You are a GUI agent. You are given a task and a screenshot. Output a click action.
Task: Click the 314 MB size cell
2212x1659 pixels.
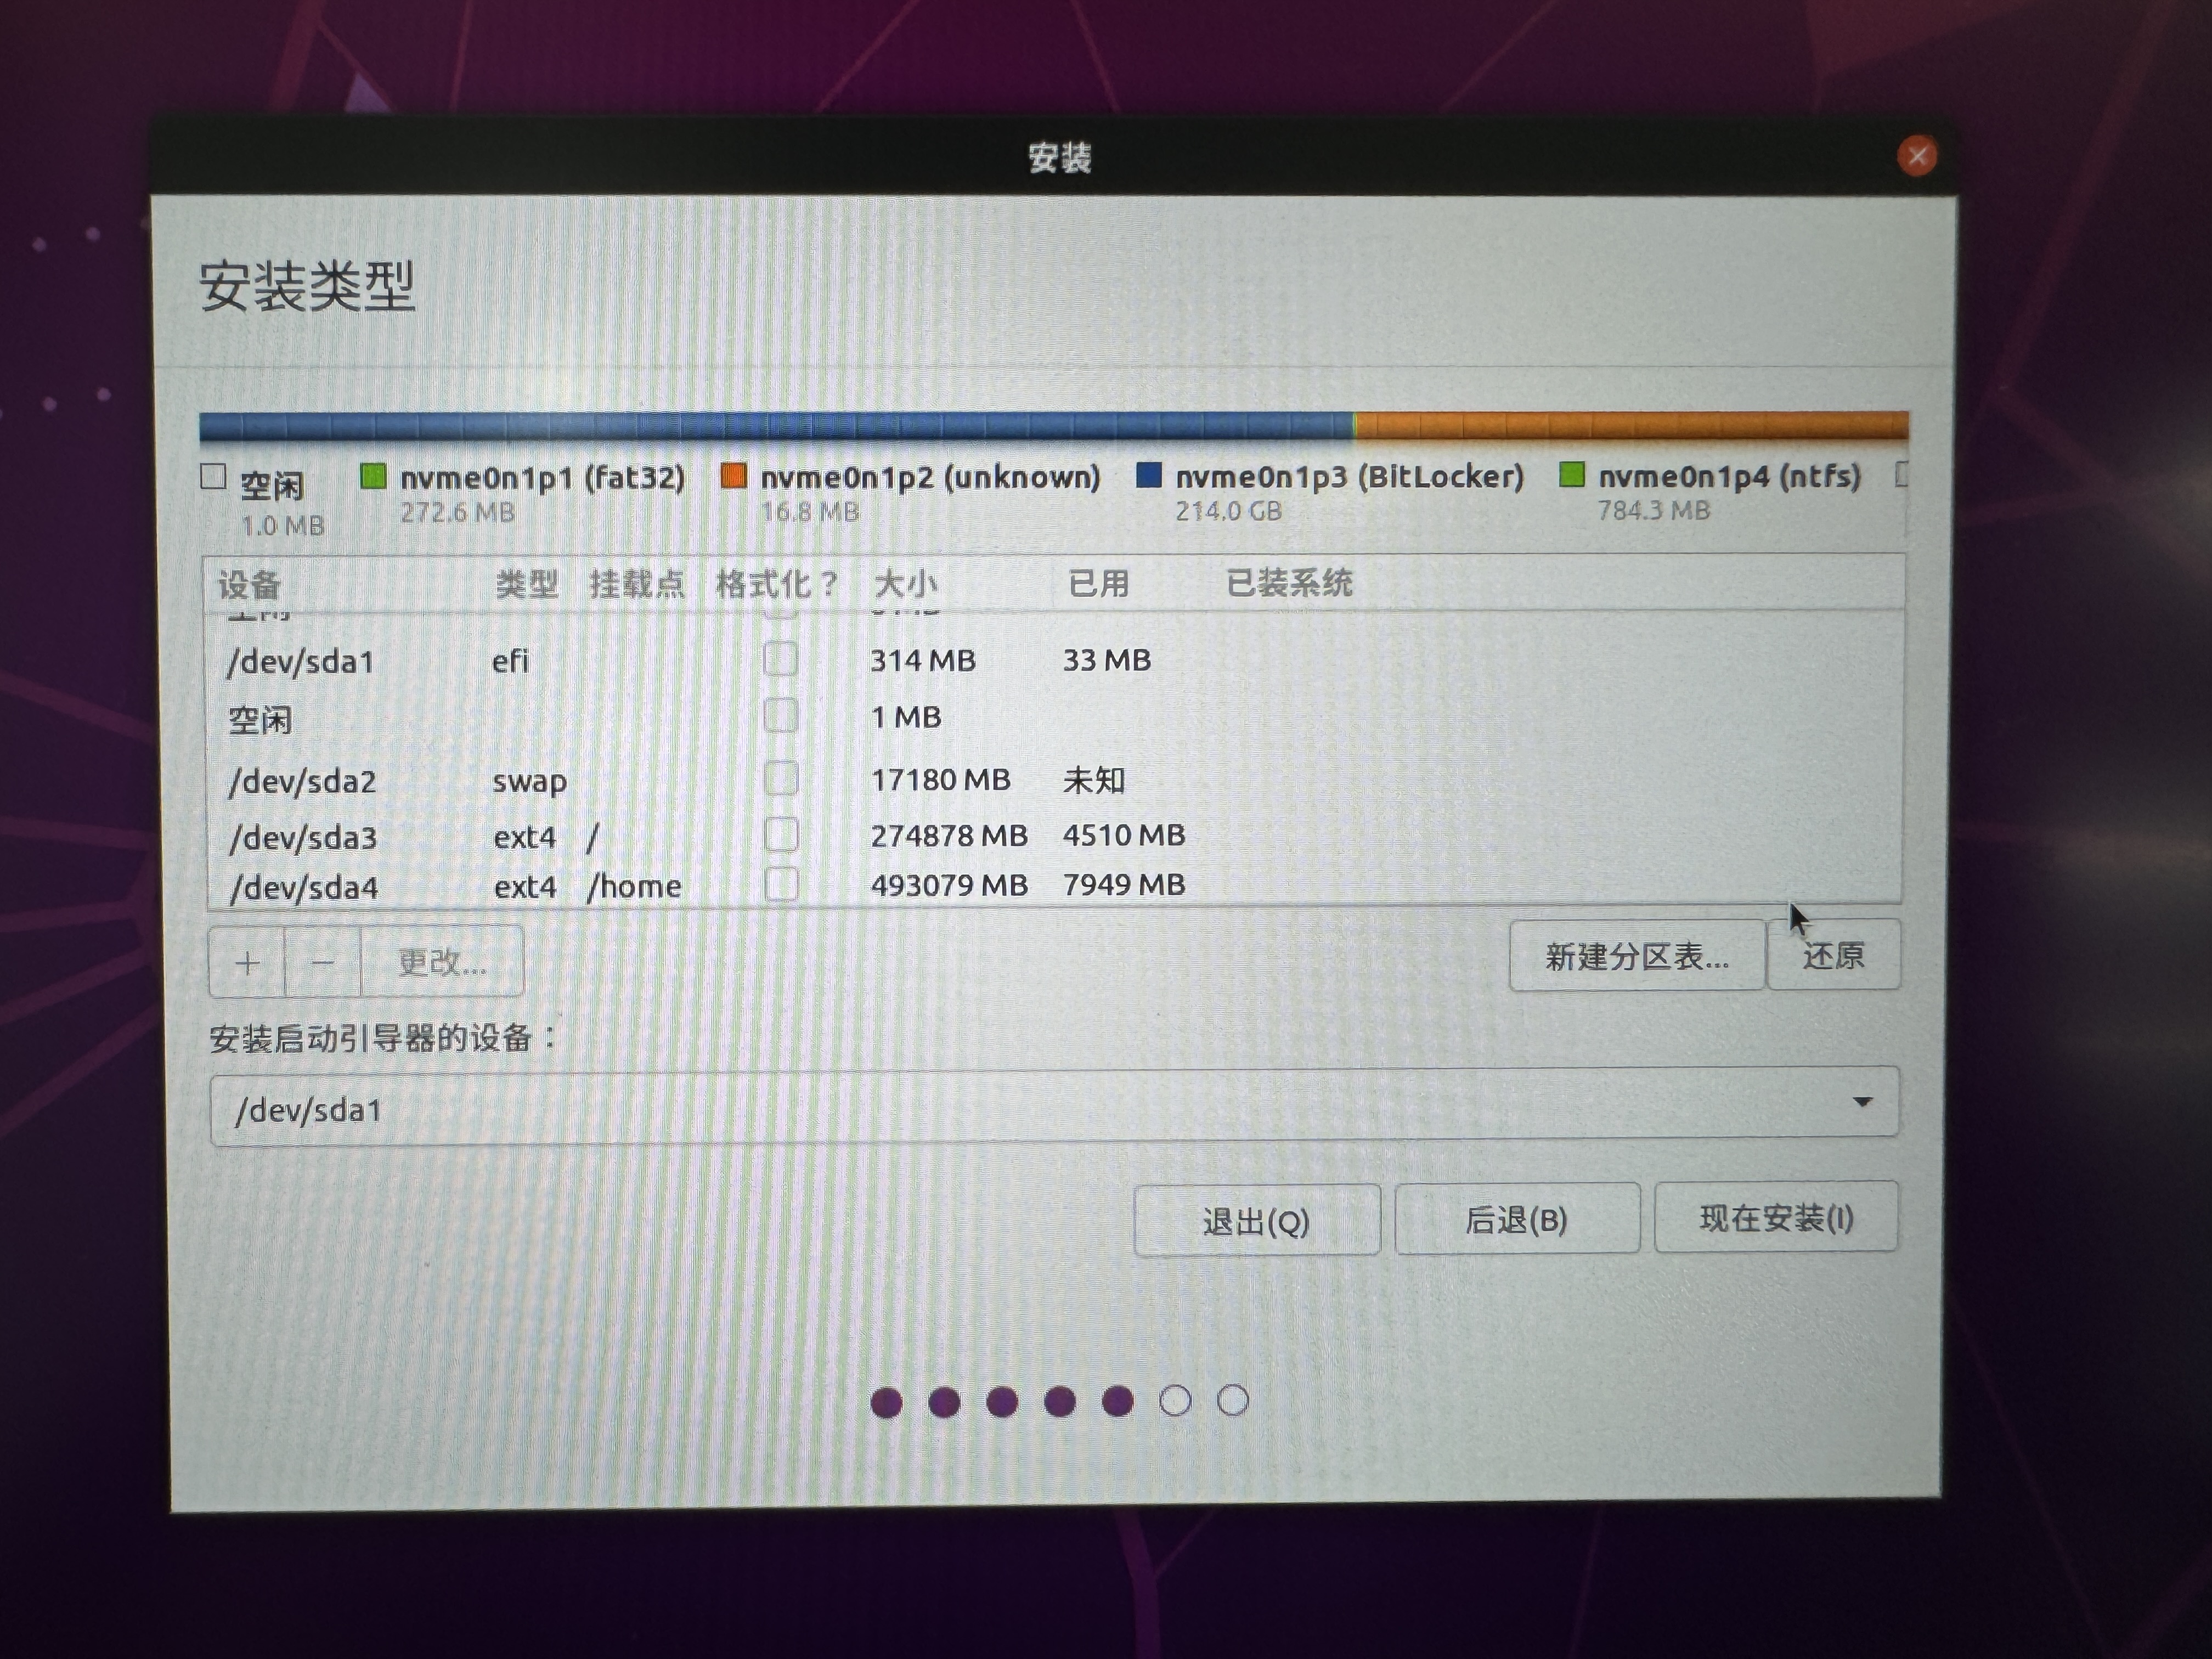point(923,660)
